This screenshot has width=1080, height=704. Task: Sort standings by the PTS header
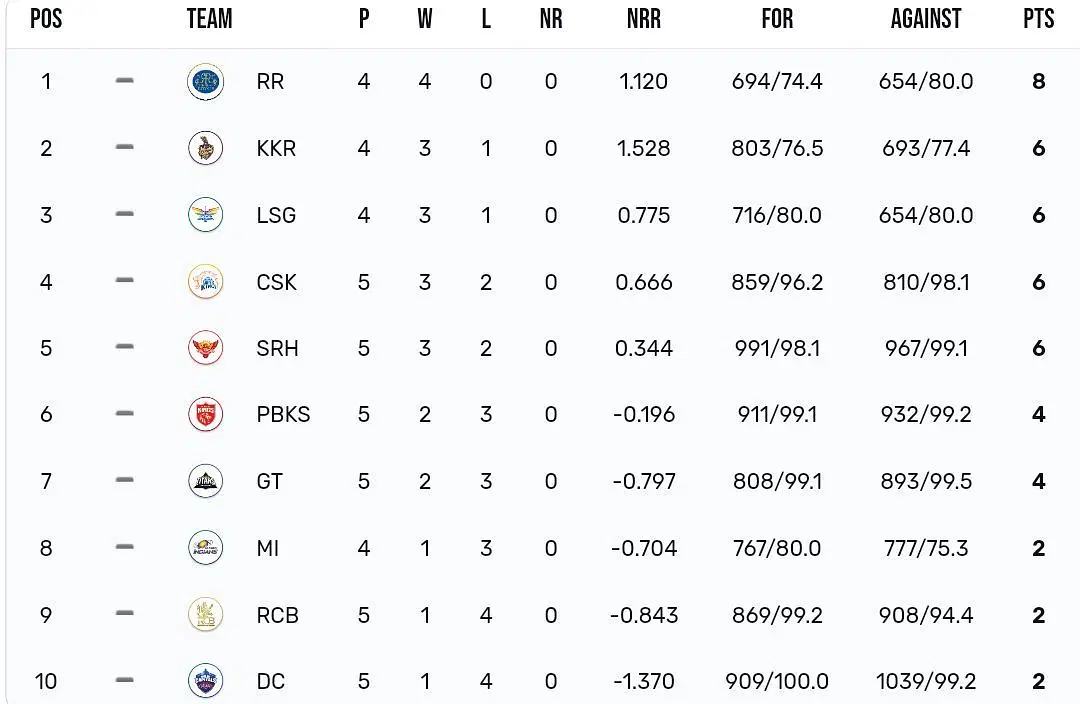(1039, 19)
